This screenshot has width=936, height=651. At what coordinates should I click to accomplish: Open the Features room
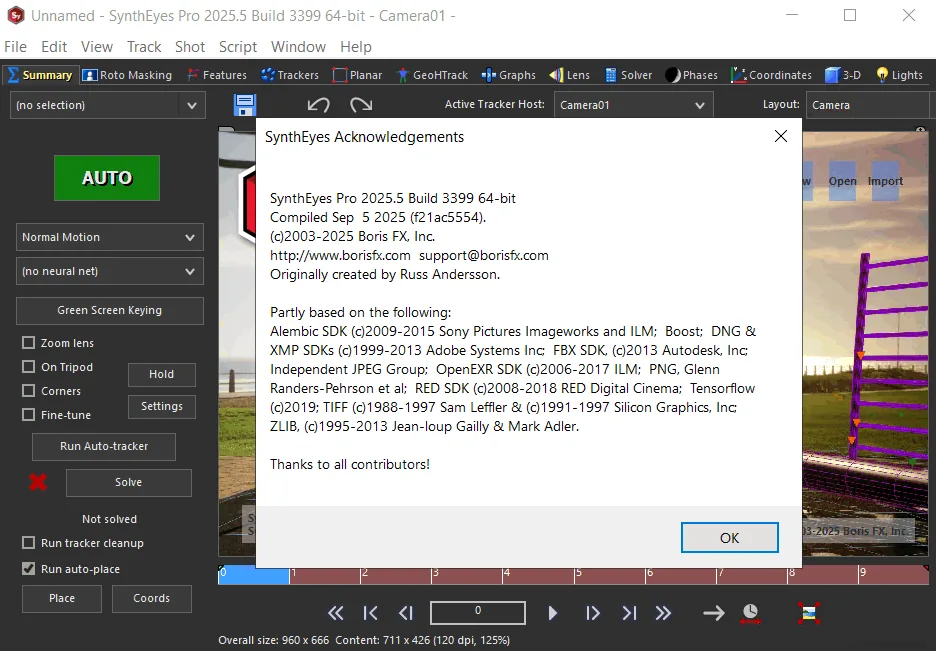click(x=217, y=75)
